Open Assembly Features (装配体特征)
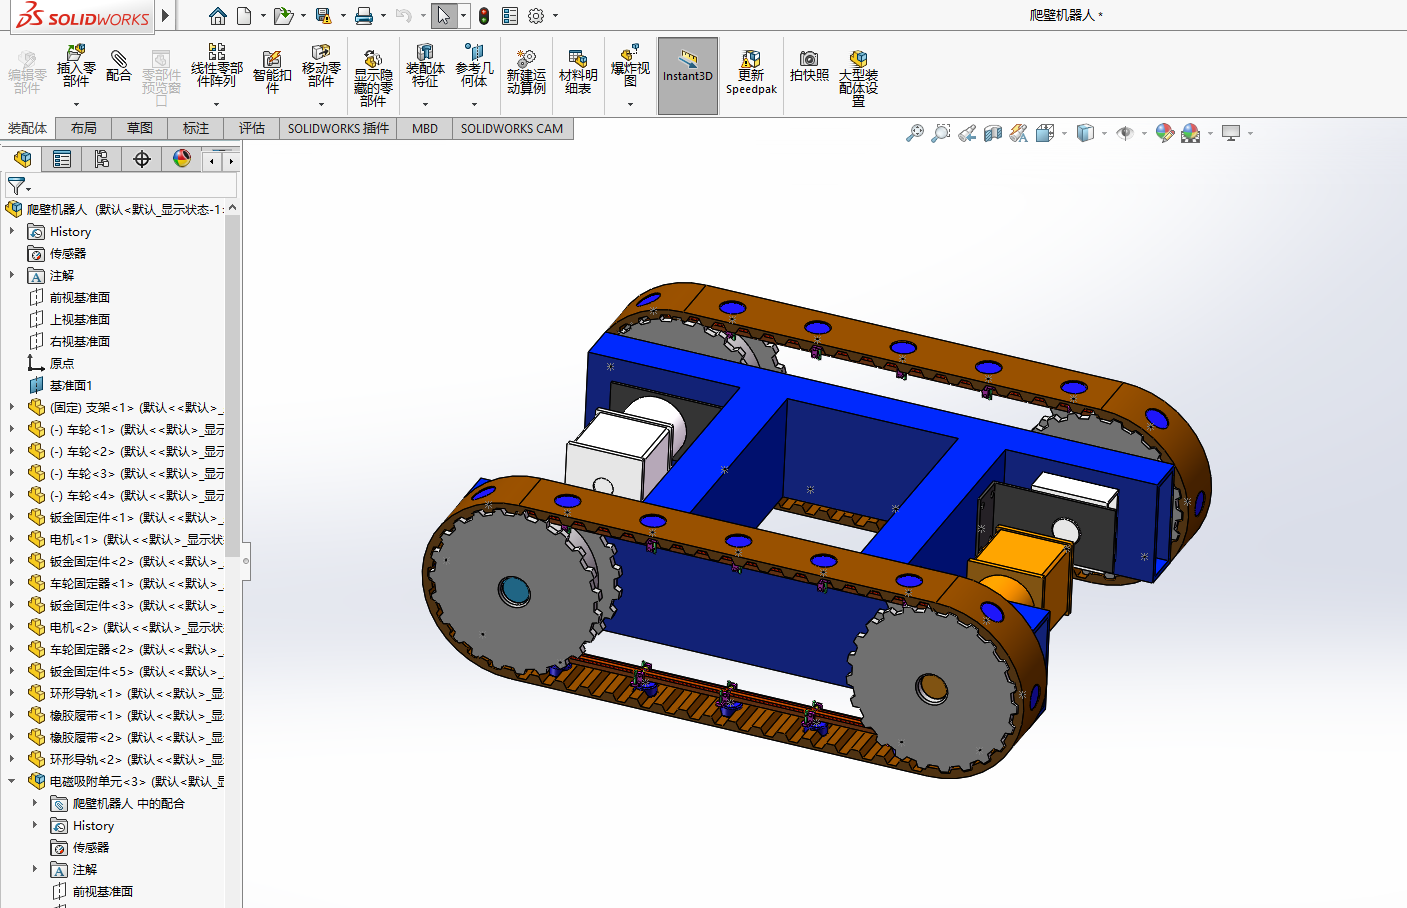 (x=425, y=66)
